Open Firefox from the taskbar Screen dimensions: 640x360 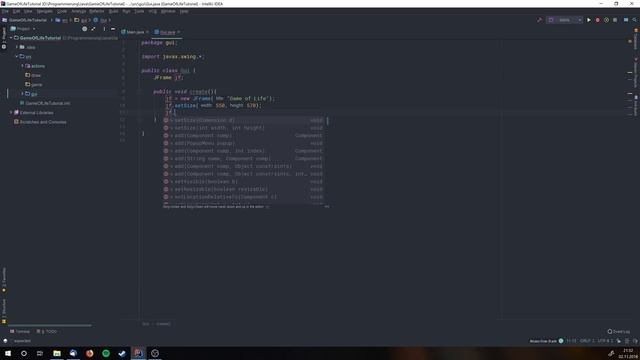(x=89, y=353)
